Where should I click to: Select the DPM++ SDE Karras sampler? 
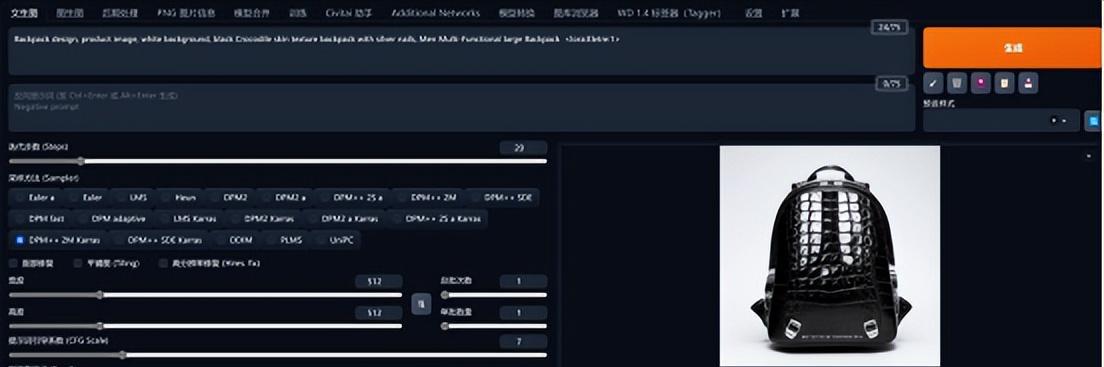pos(158,240)
